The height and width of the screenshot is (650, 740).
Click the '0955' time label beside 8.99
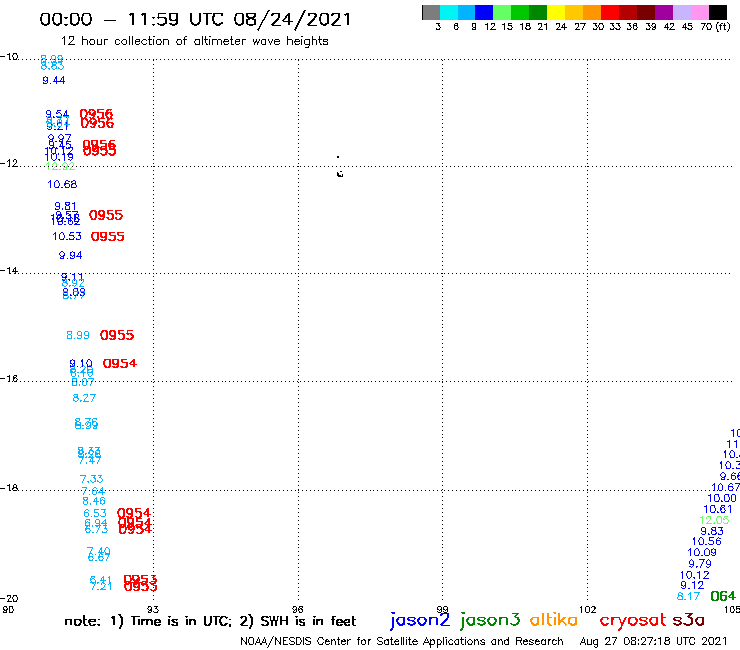tap(117, 335)
